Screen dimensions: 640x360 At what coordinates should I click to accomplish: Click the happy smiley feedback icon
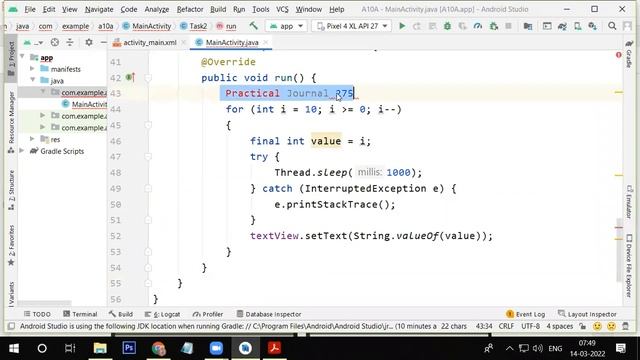pos(597,326)
